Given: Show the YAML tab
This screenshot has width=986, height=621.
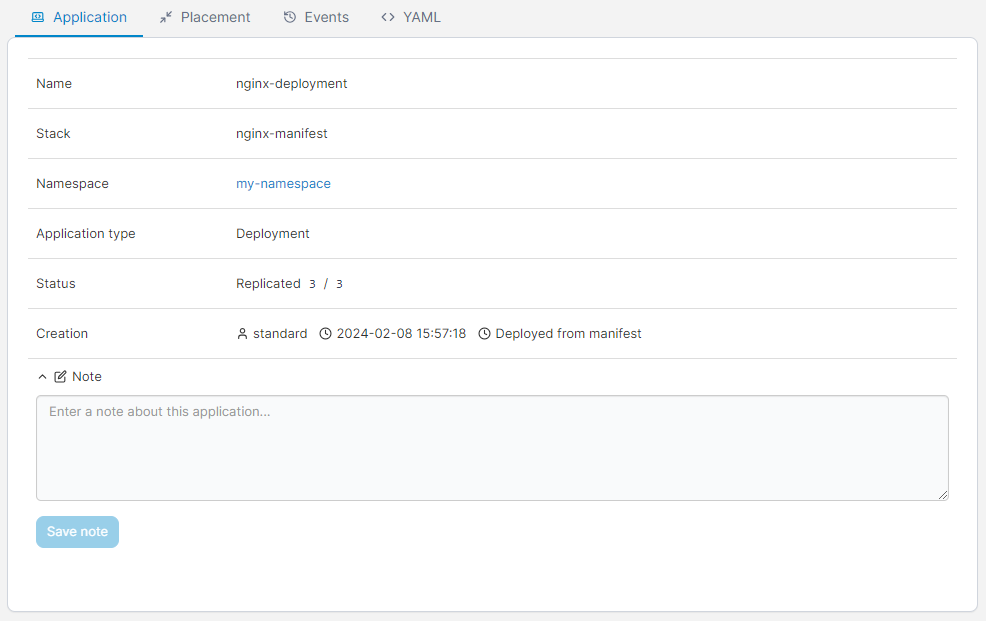Looking at the screenshot, I should pos(421,17).
